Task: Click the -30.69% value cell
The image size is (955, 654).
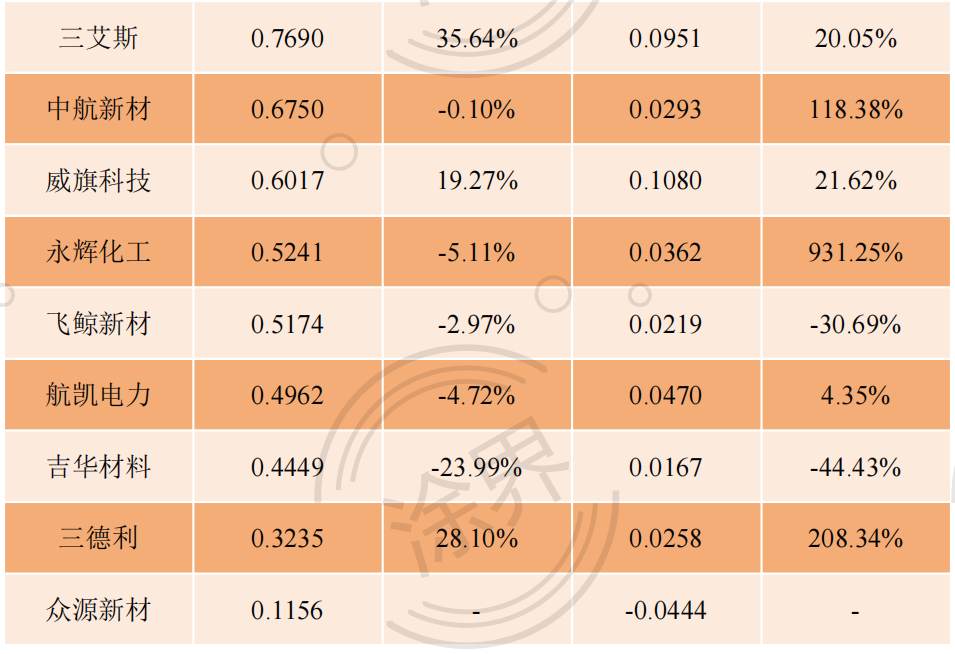Action: click(856, 323)
